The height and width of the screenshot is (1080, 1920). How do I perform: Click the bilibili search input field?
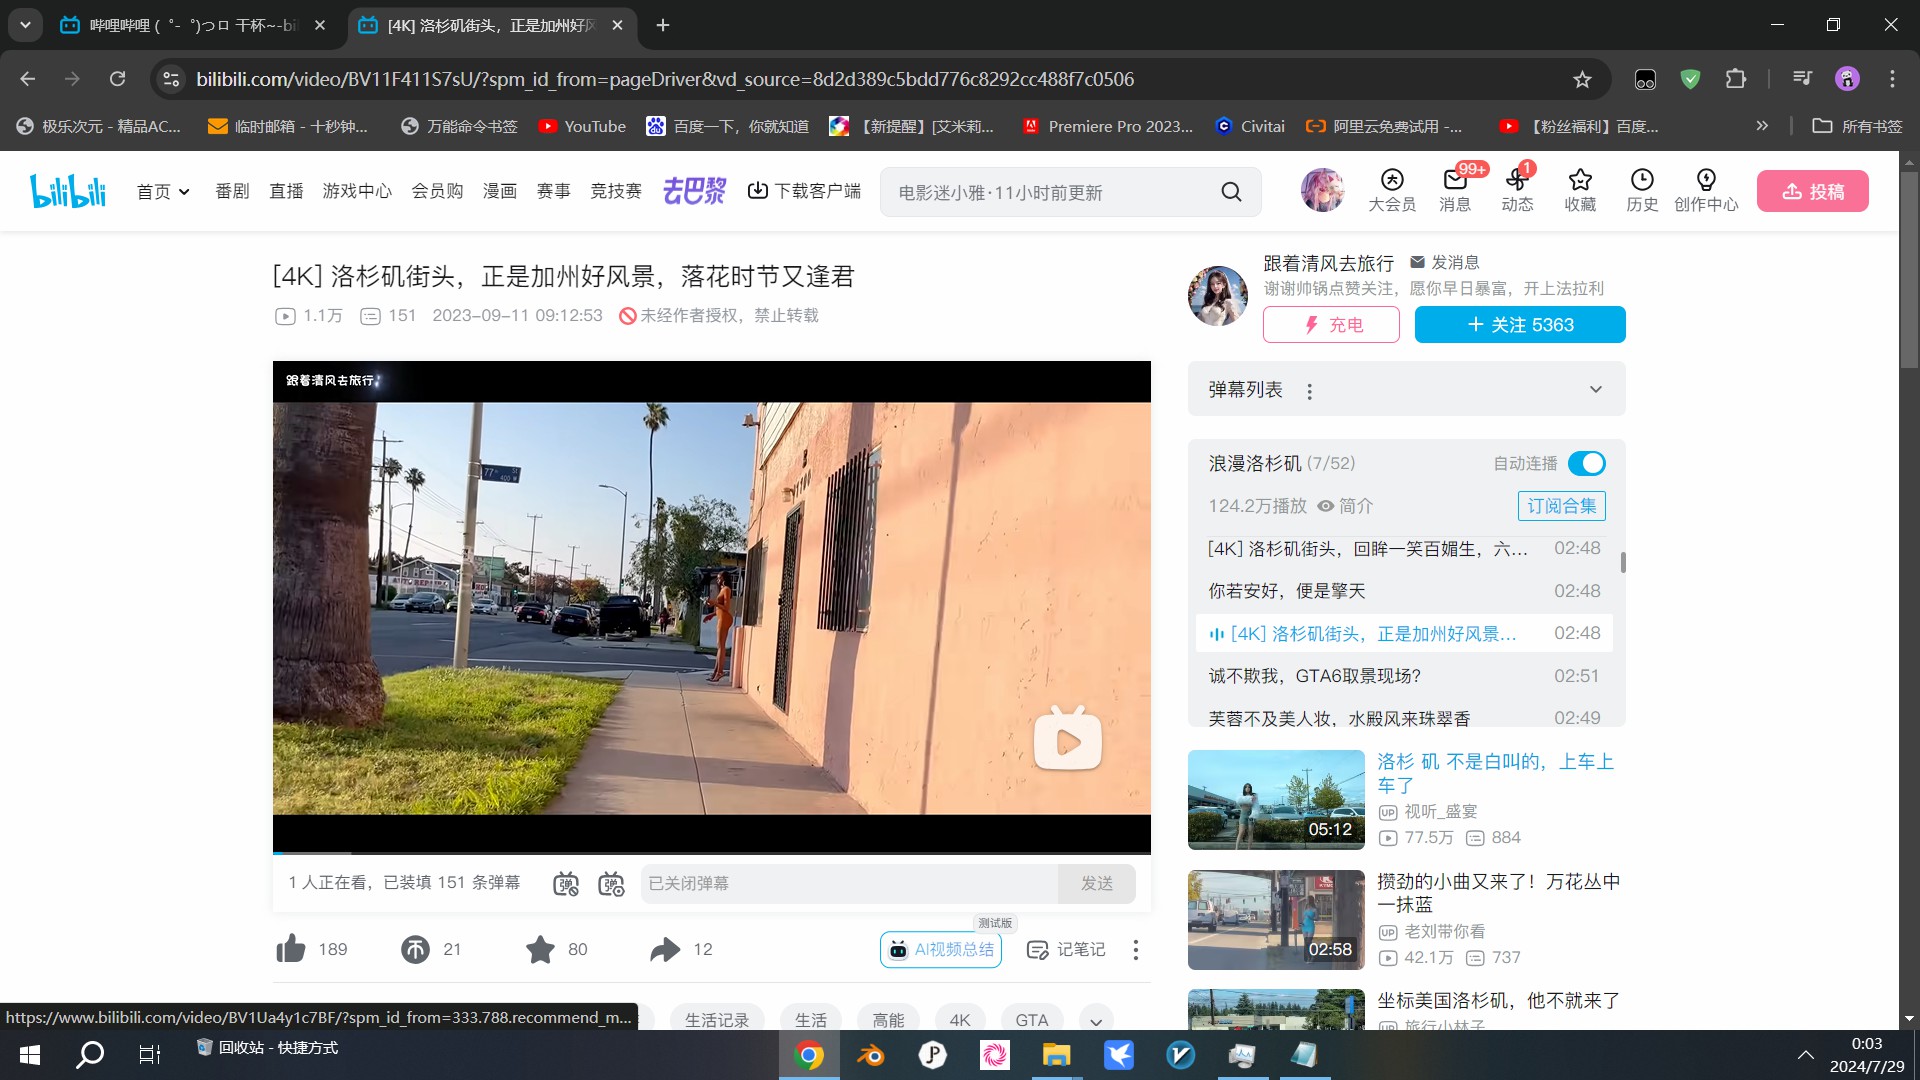click(x=1050, y=192)
